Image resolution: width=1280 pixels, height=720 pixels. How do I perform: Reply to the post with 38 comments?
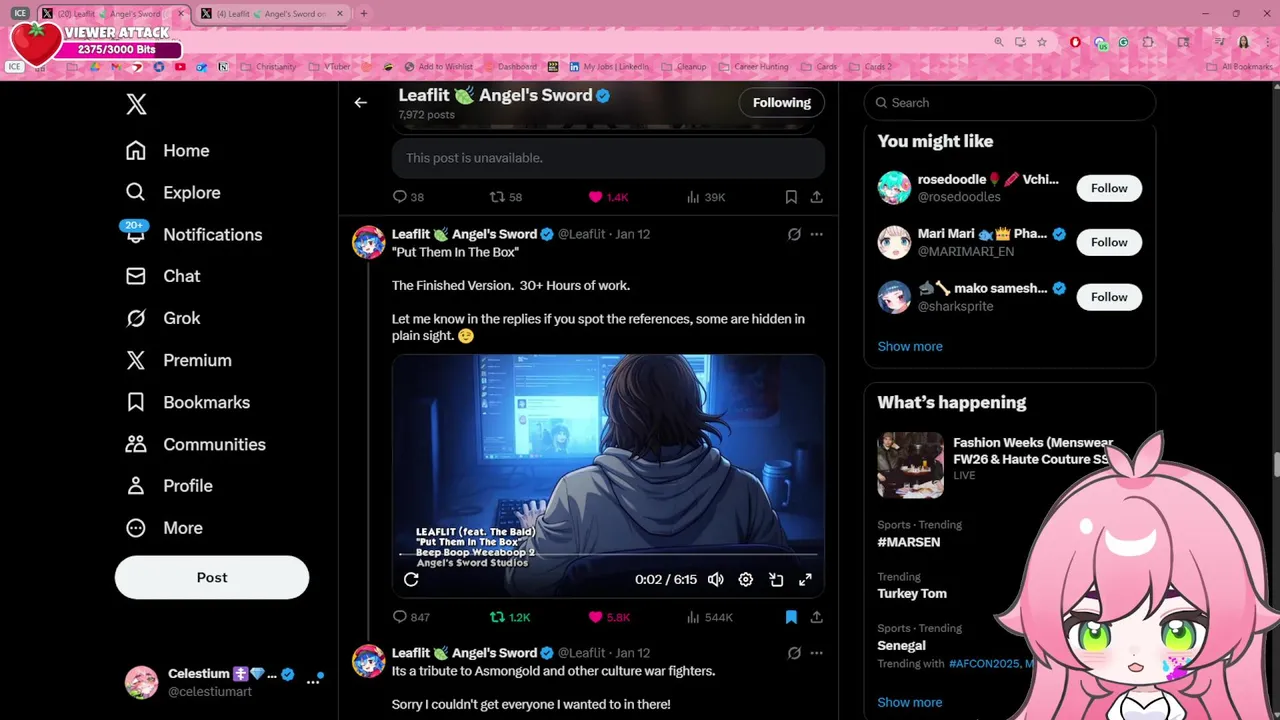pyautogui.click(x=408, y=197)
